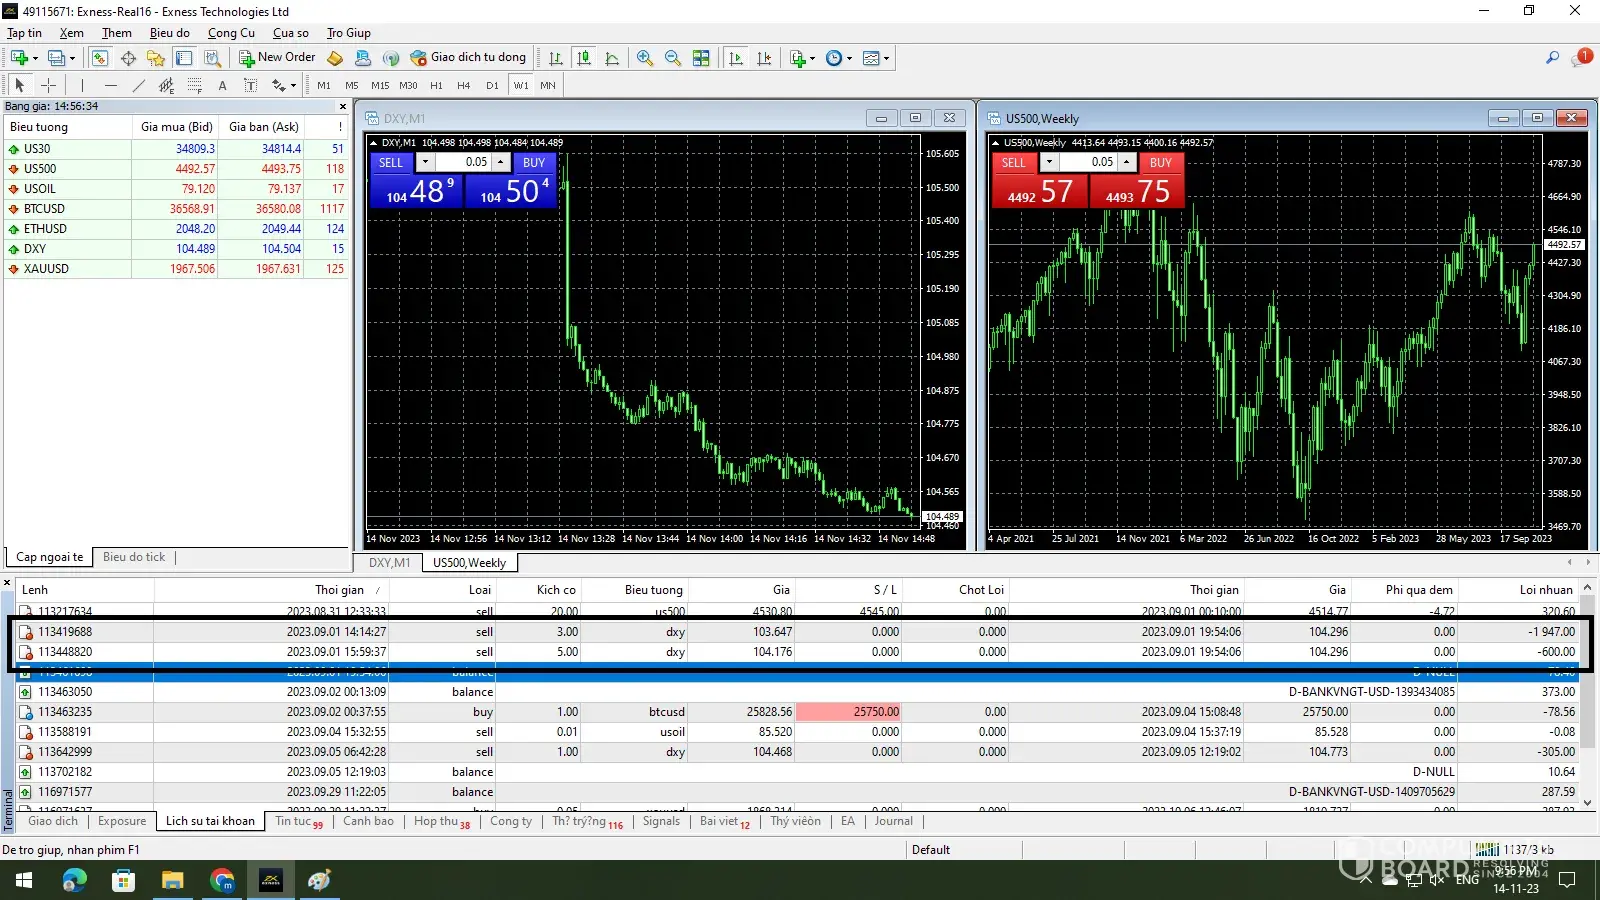Expand the periodicity clock dropdown

(850, 58)
